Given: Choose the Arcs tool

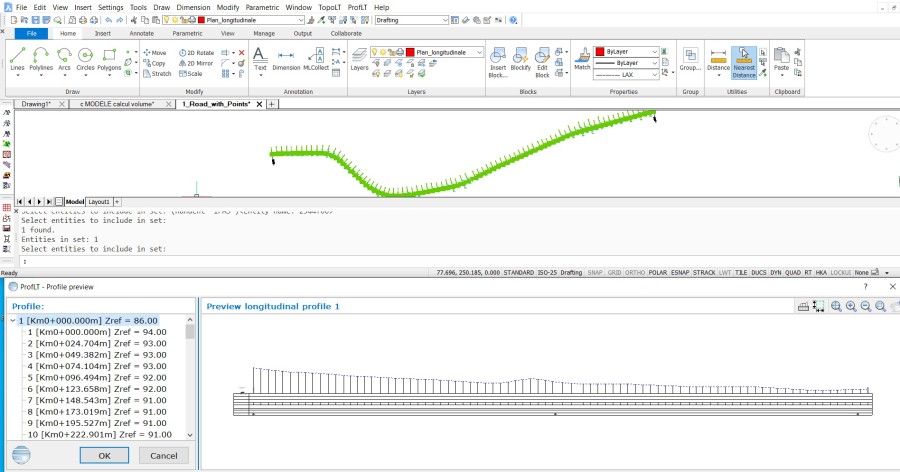Looking at the screenshot, I should pyautogui.click(x=64, y=59).
